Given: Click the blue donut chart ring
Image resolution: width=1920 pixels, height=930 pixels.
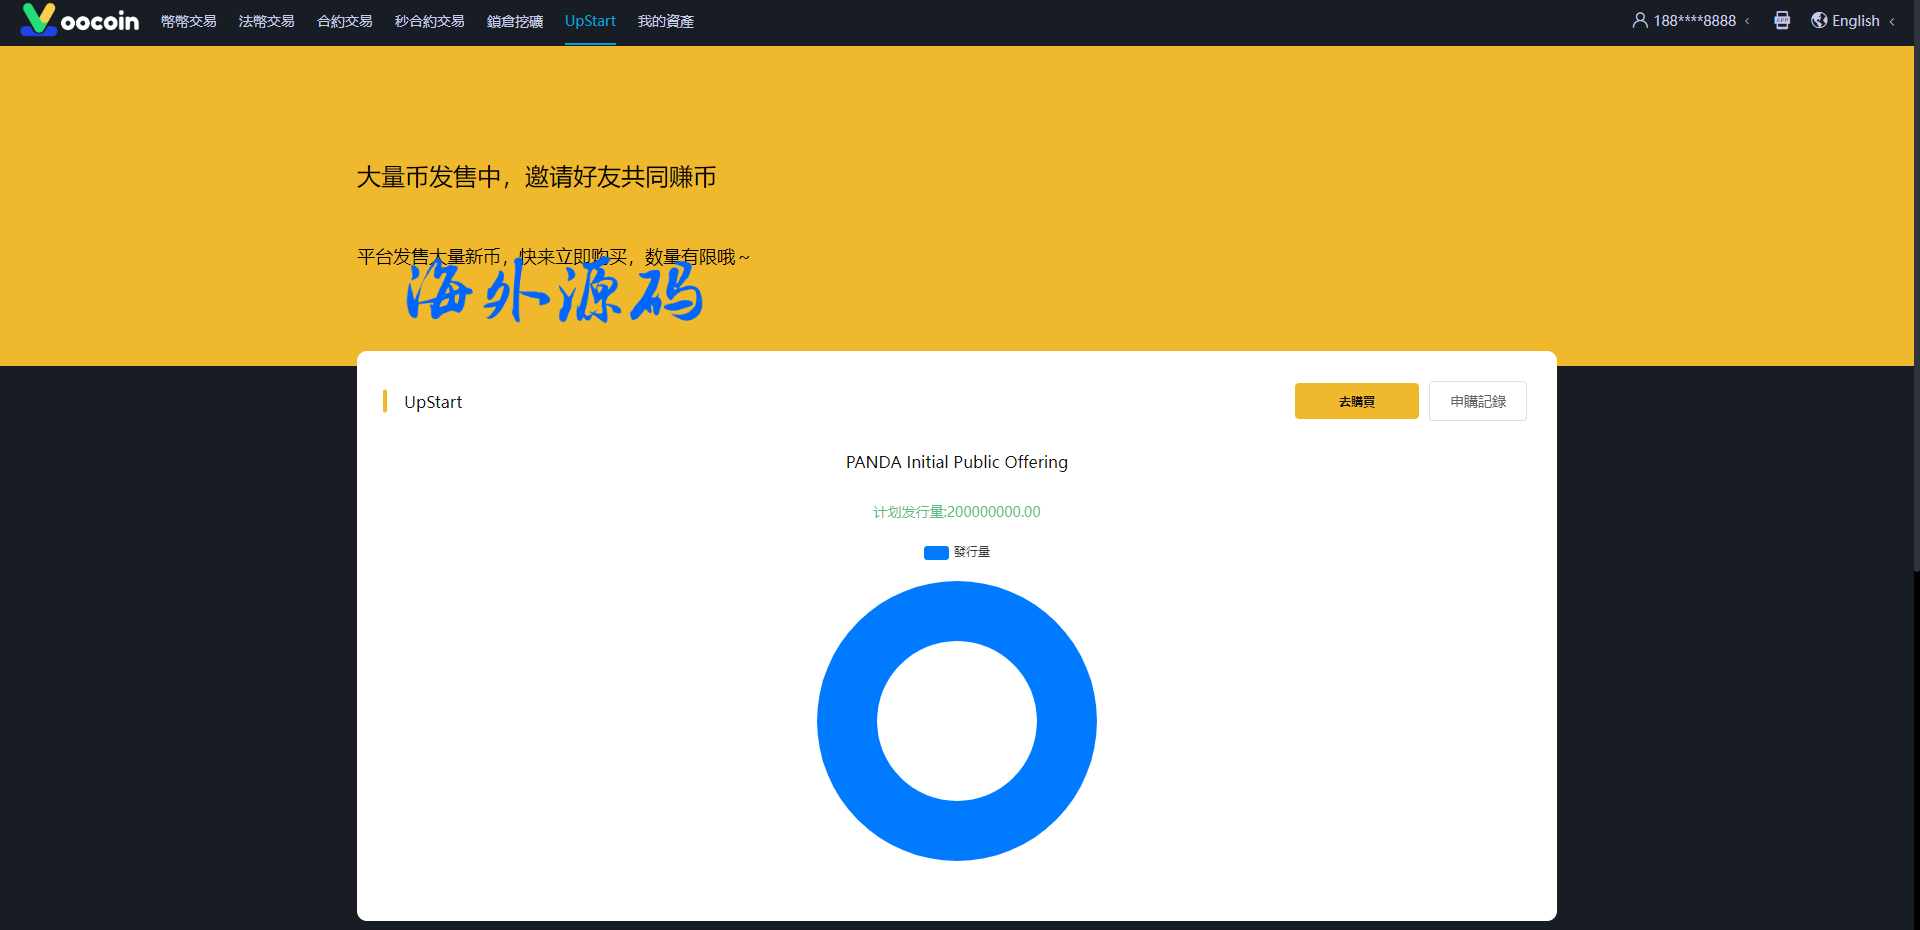Looking at the screenshot, I should (x=847, y=721).
